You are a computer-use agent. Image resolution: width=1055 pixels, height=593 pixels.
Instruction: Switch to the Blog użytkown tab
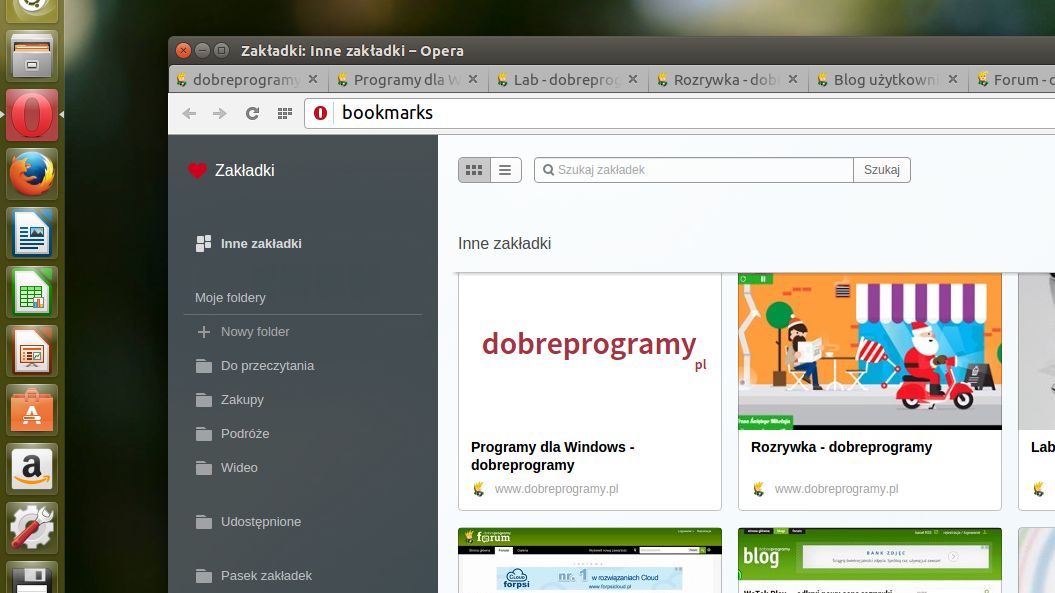886,80
